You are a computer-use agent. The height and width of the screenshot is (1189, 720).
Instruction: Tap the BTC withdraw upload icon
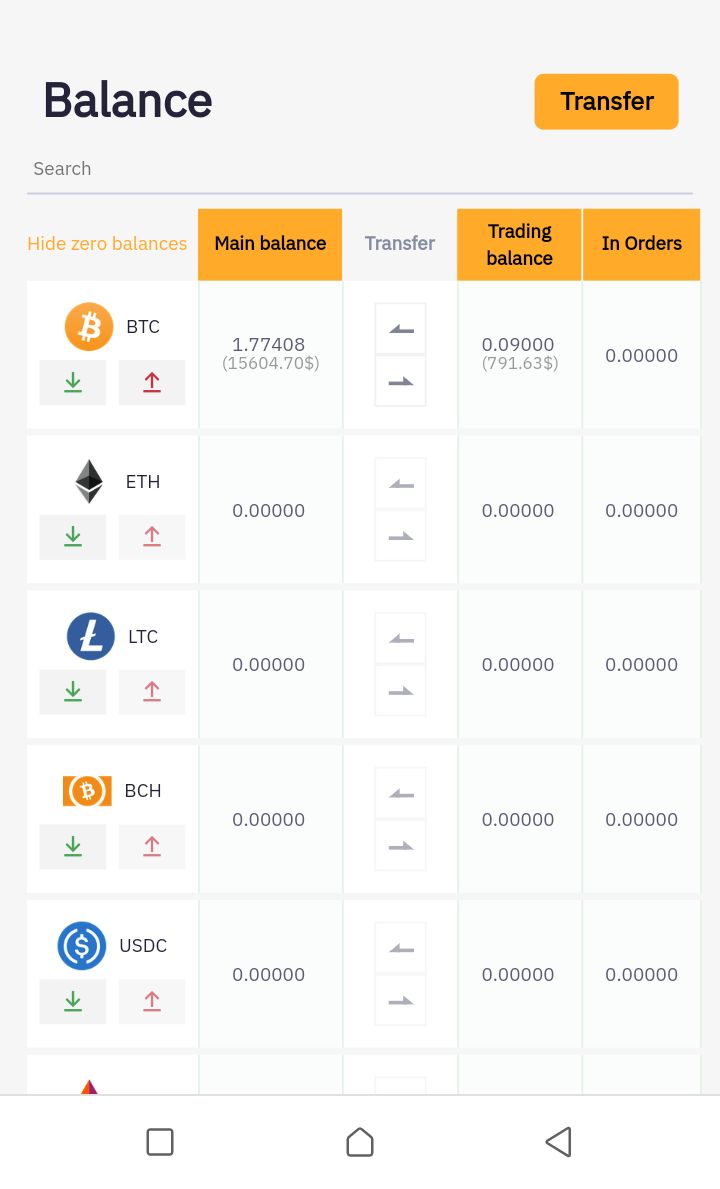[x=152, y=382]
